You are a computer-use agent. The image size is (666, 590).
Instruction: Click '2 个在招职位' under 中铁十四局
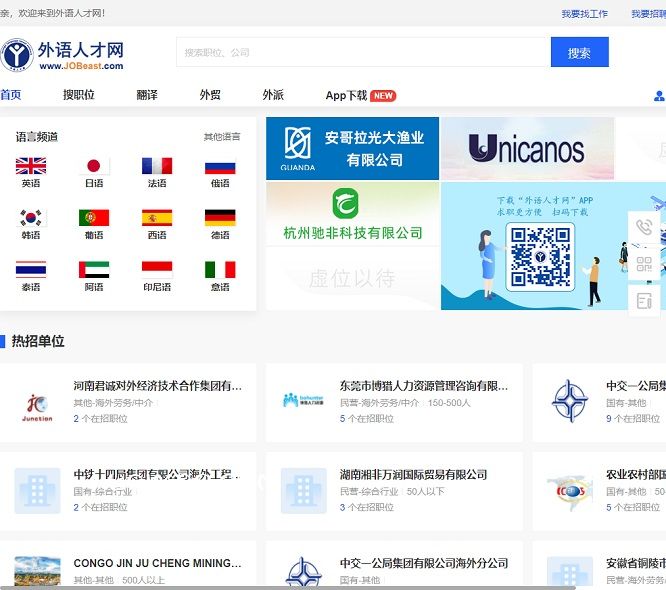100,507
